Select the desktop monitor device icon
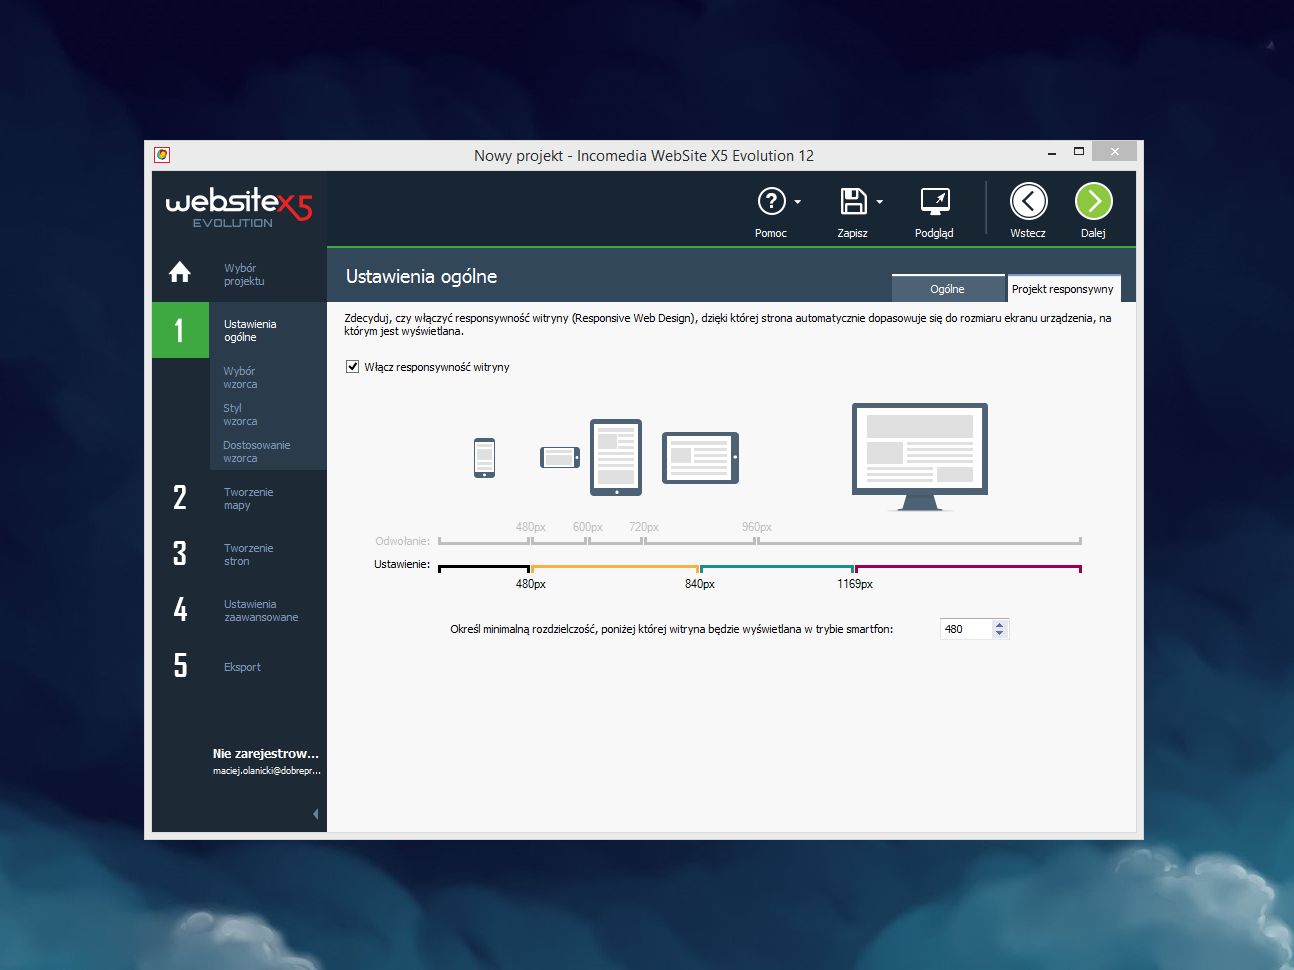Screen dimensions: 1294x970 click(920, 457)
